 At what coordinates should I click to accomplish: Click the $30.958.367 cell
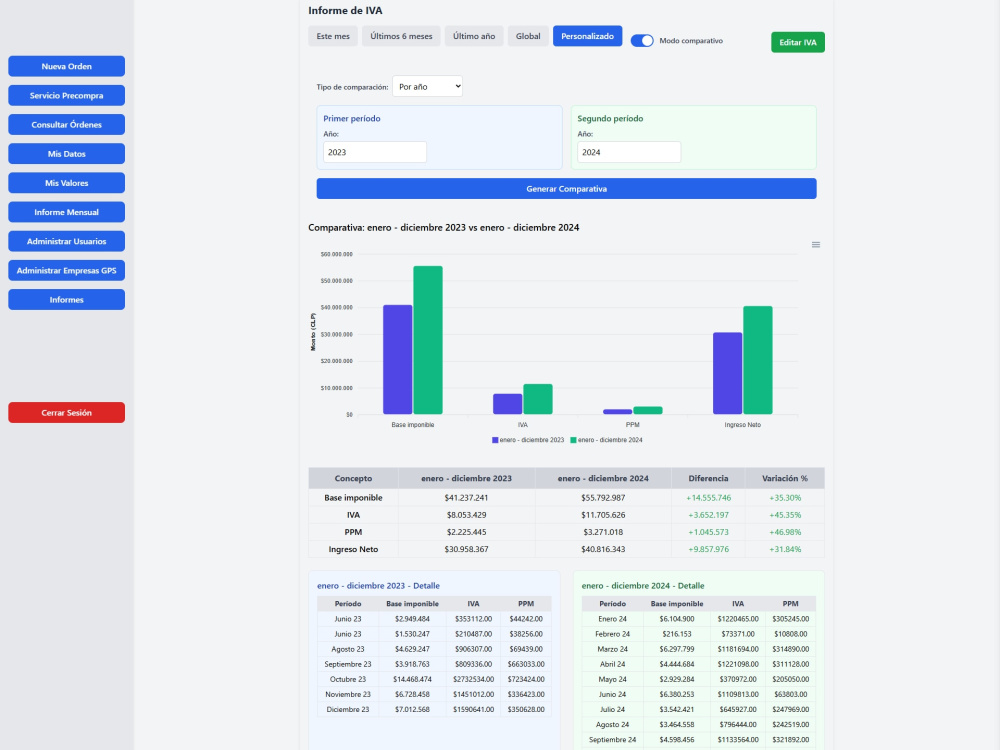(466, 550)
